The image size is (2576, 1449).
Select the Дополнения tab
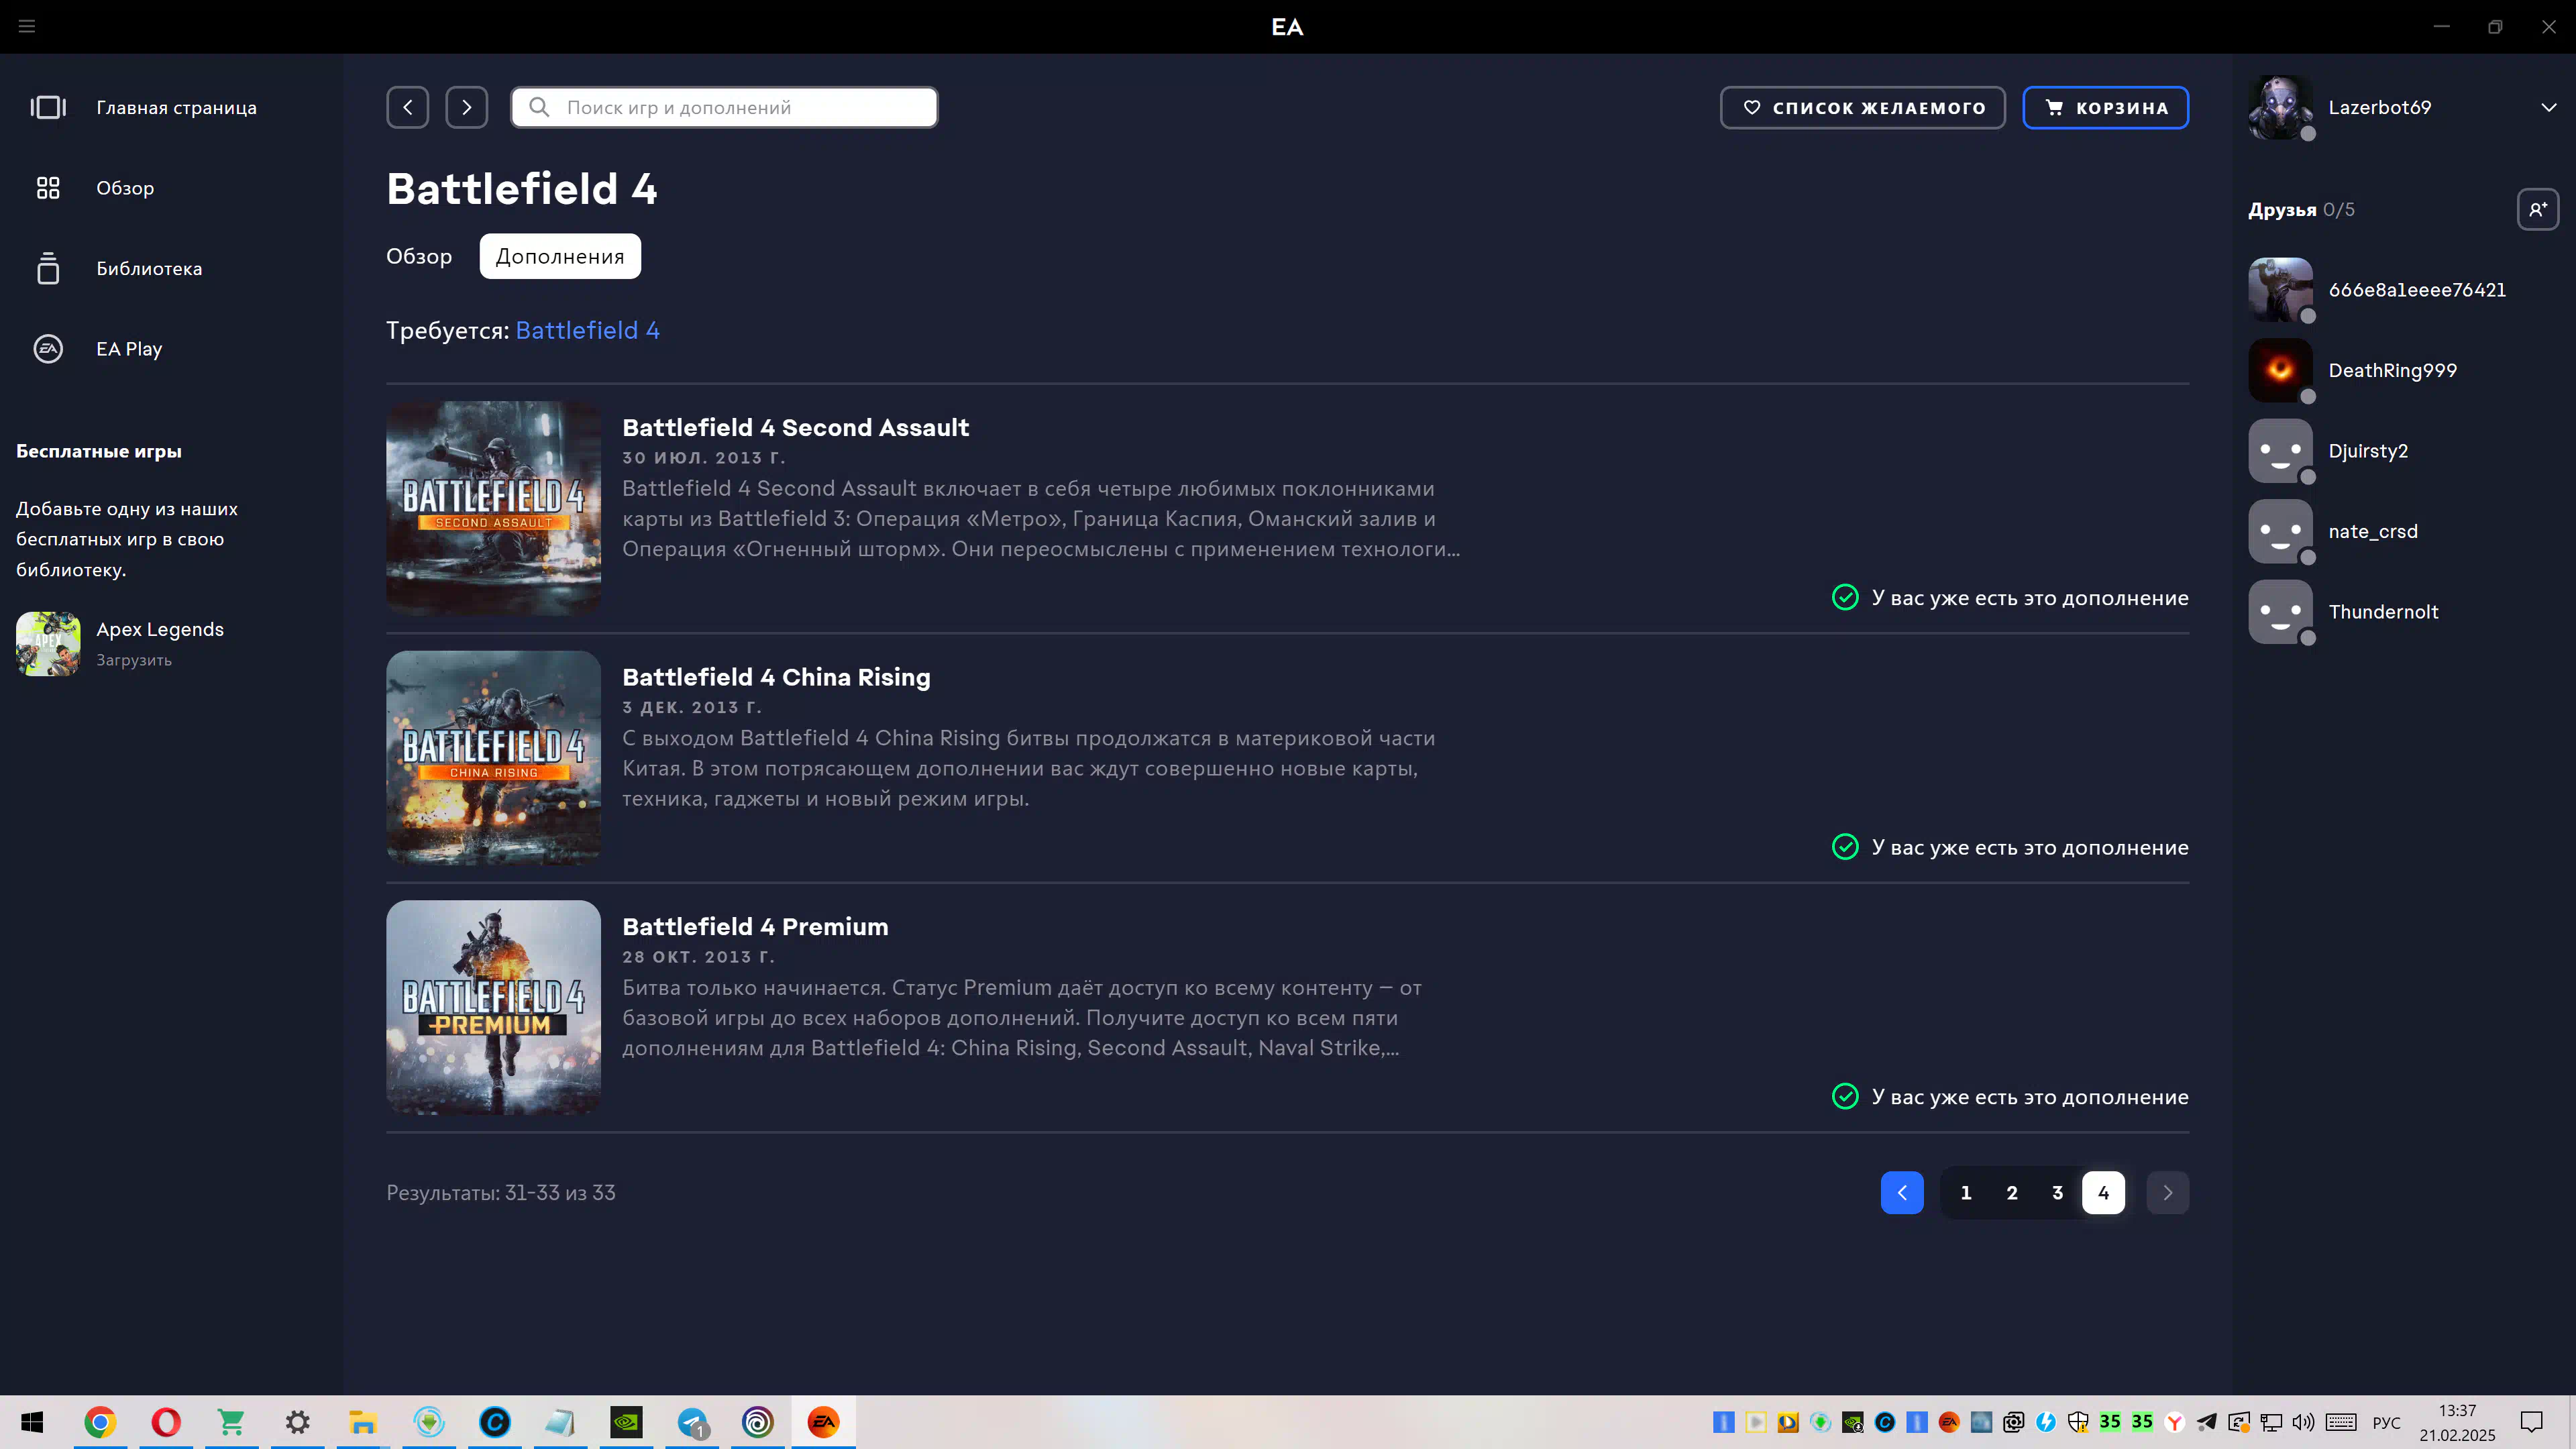point(560,256)
